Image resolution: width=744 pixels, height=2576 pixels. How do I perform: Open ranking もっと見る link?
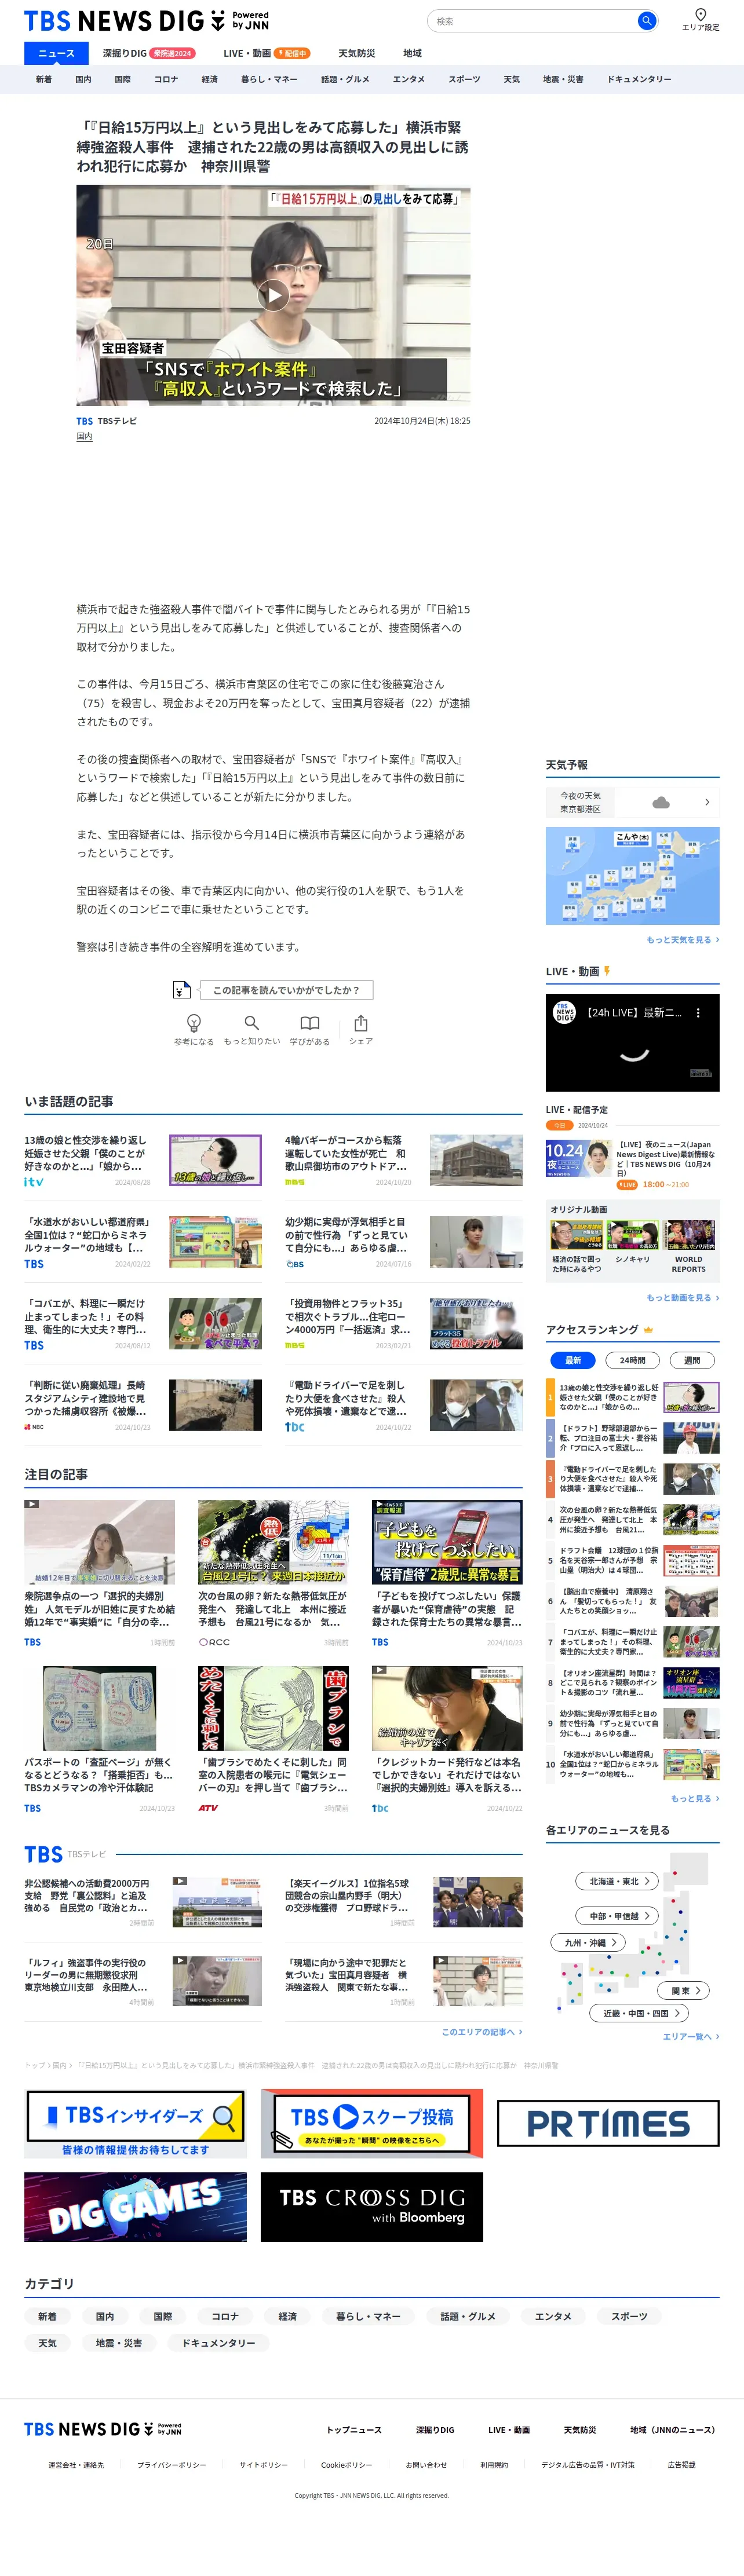(x=695, y=1799)
